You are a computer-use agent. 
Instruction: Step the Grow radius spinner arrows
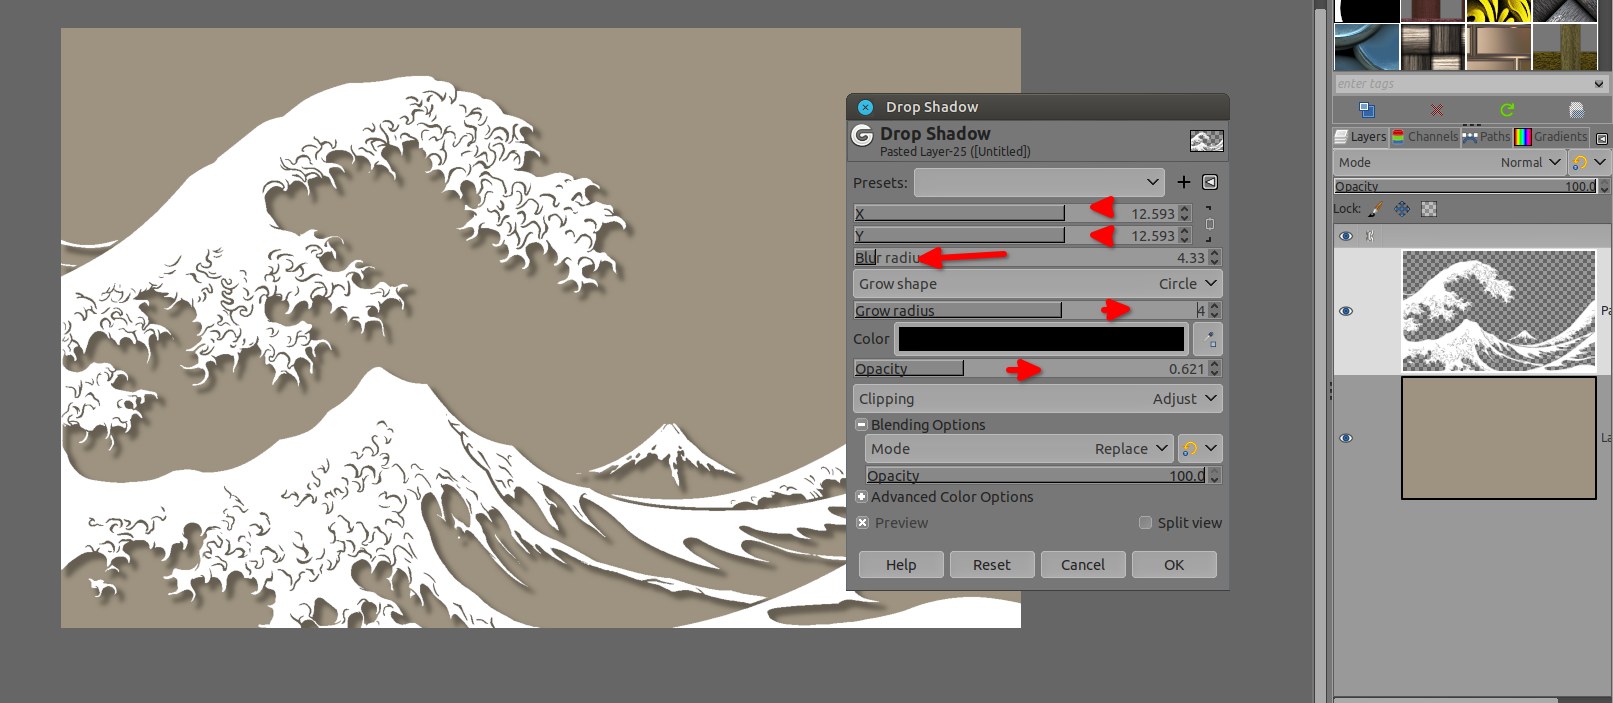[x=1214, y=310]
